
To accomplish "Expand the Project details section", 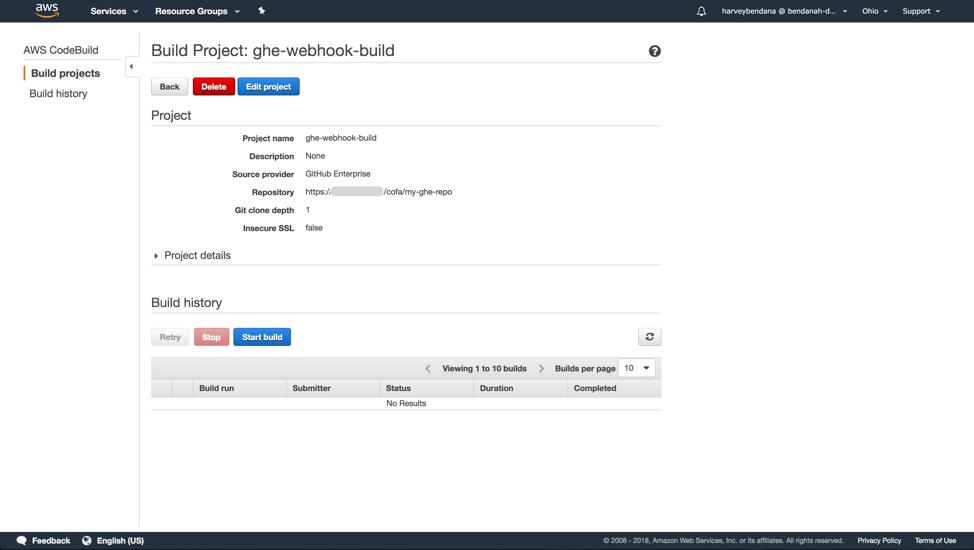I will 192,255.
